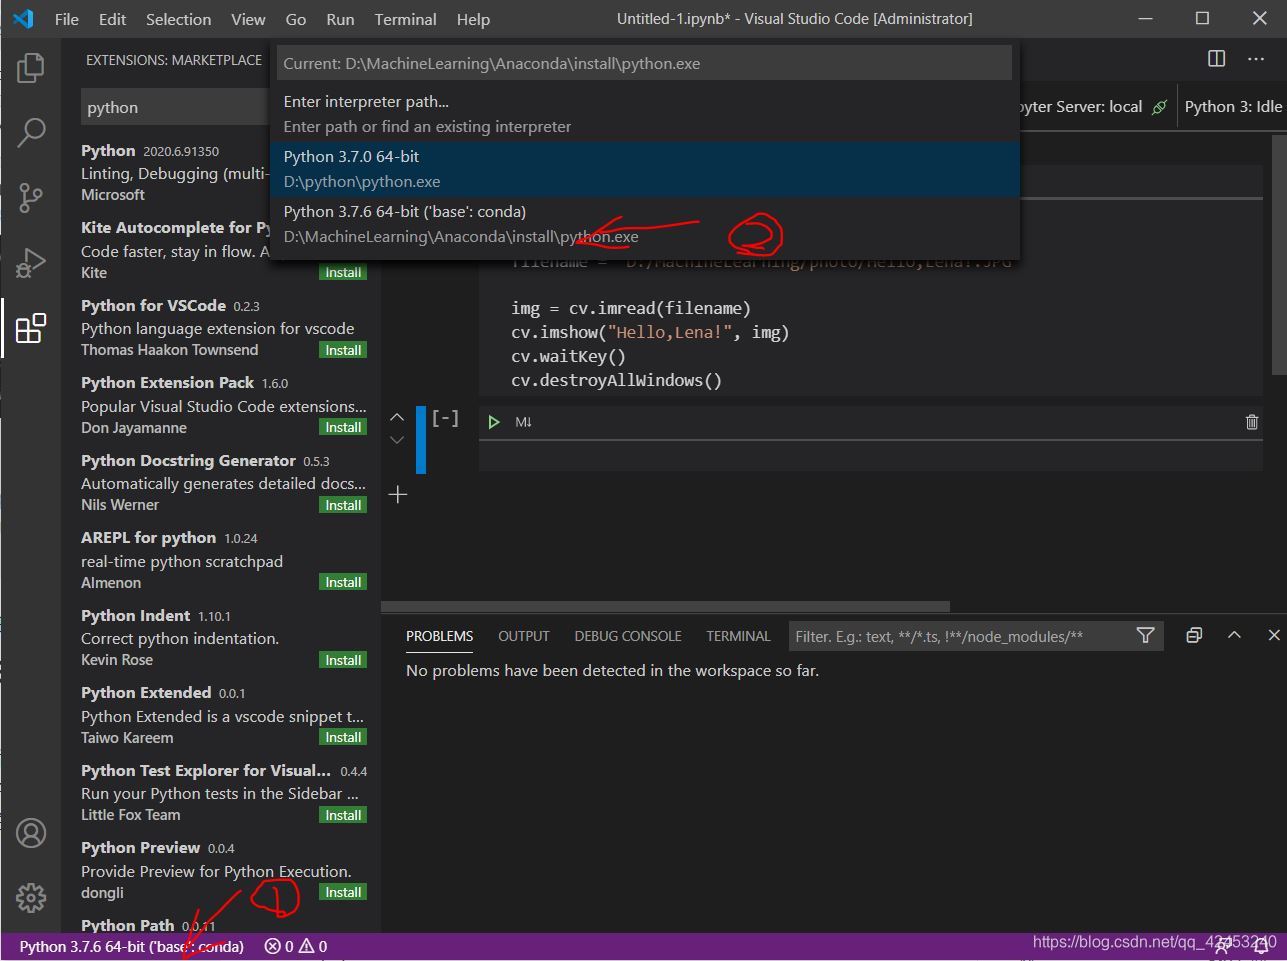
Task: Install Python Docstring Generator extension
Action: click(x=343, y=505)
